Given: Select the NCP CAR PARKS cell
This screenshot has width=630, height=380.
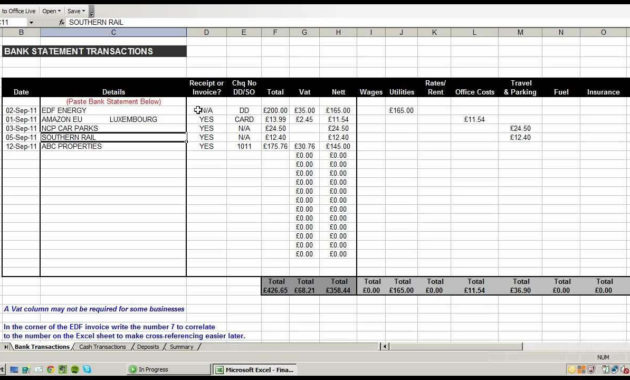Looking at the screenshot, I should [x=113, y=128].
